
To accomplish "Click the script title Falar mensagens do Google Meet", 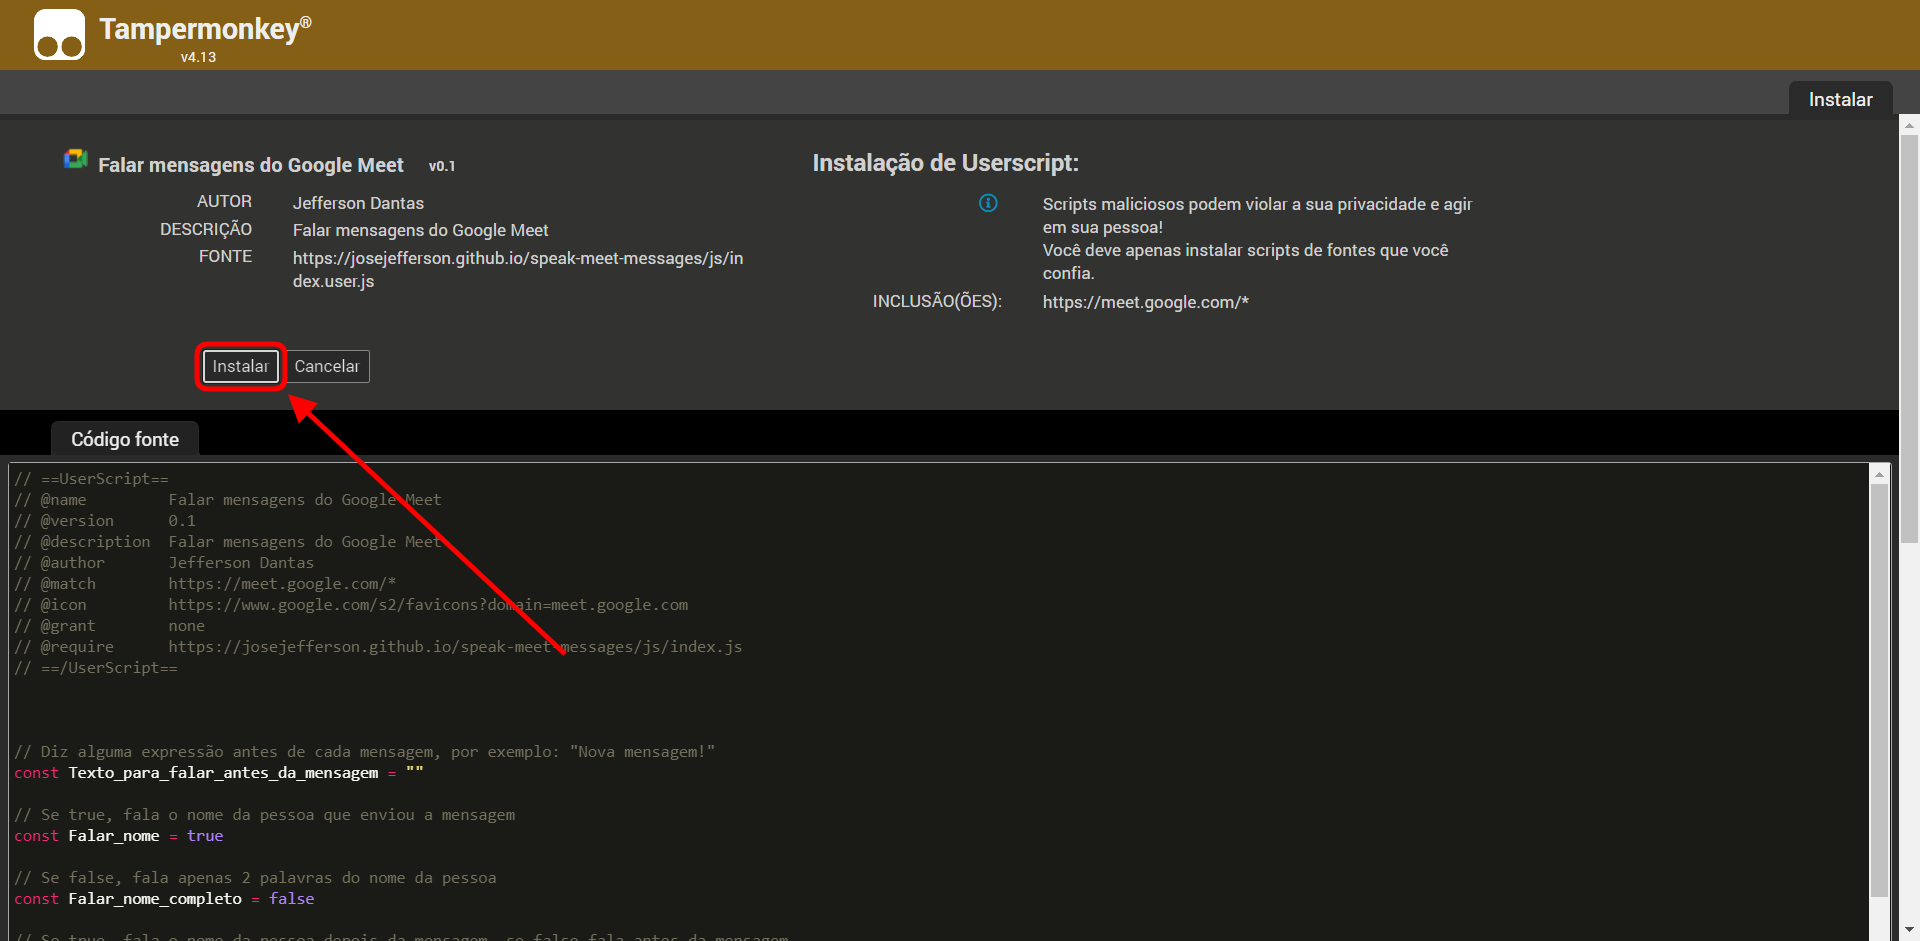I will tap(251, 165).
